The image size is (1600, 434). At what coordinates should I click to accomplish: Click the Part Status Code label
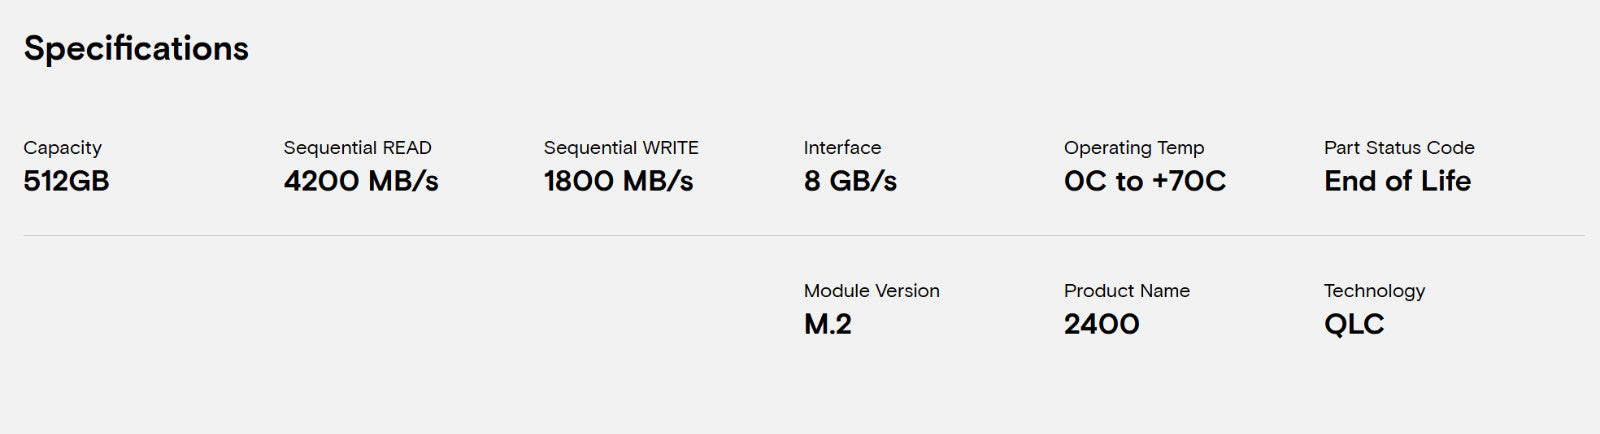coord(1399,148)
